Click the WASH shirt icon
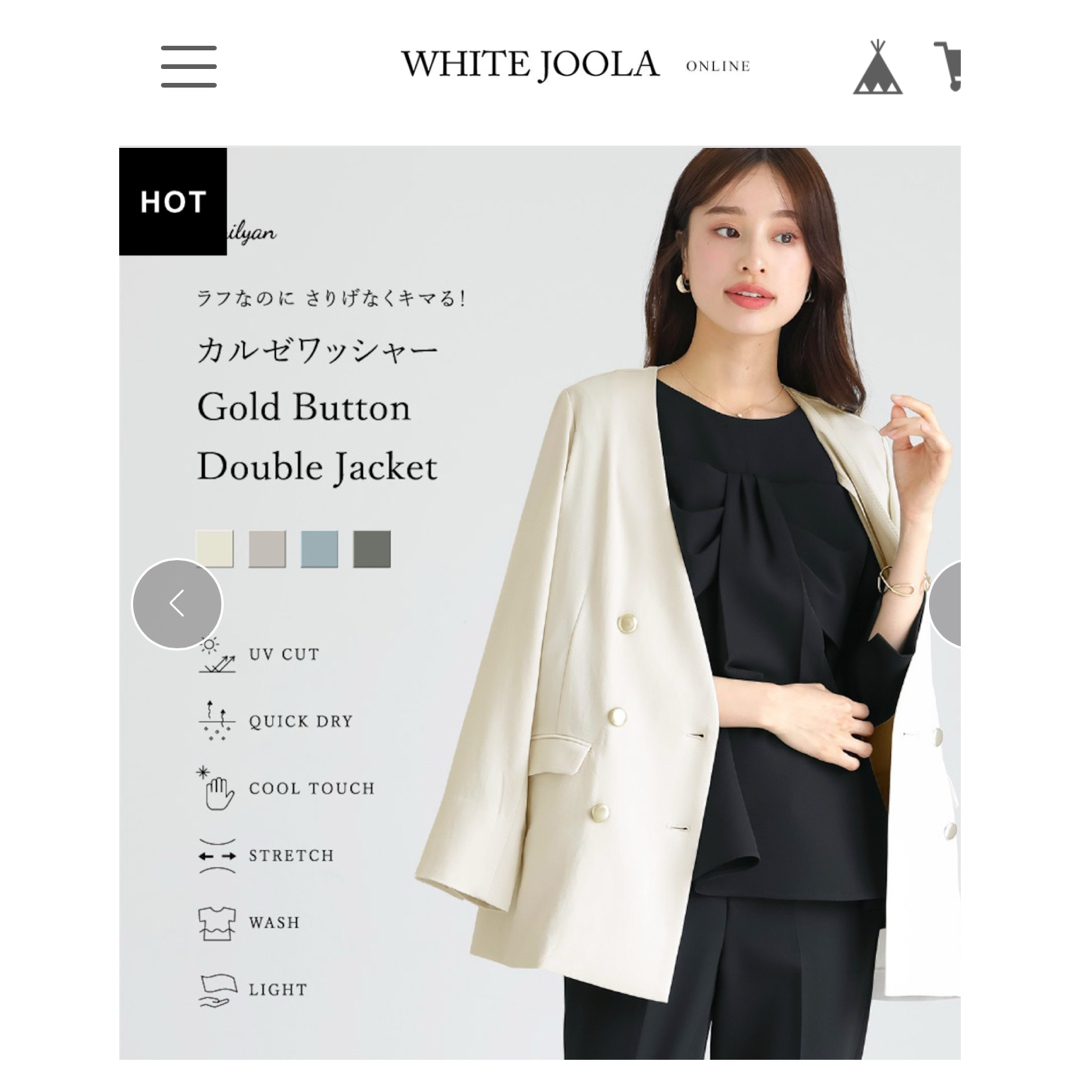 point(217,923)
